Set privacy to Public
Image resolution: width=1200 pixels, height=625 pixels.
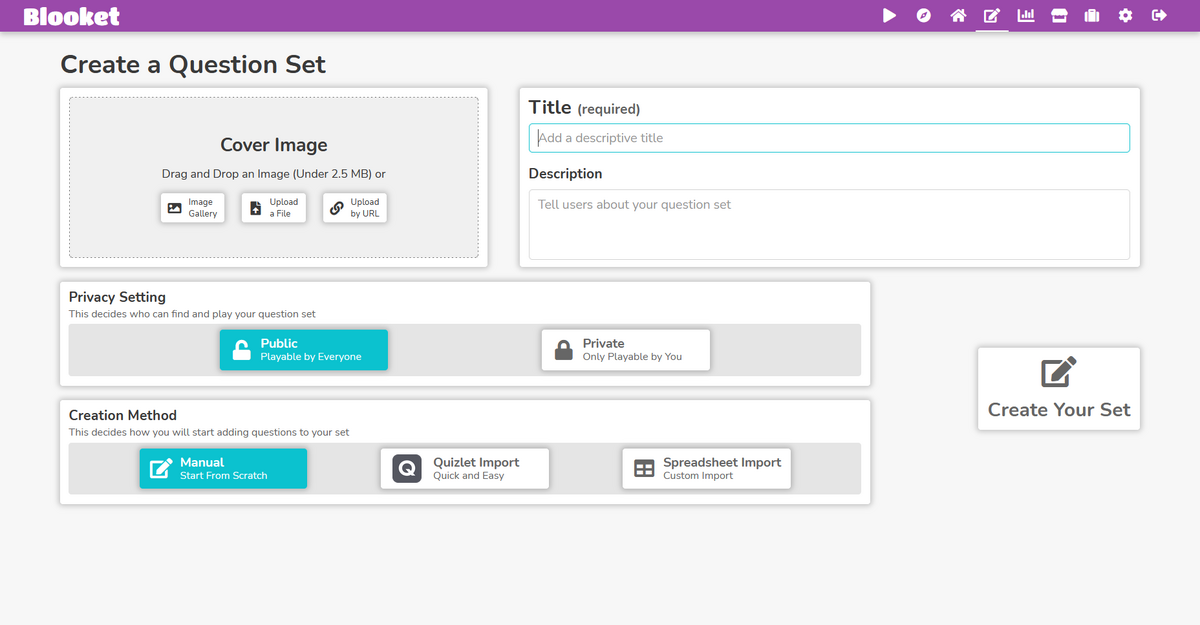pos(303,350)
